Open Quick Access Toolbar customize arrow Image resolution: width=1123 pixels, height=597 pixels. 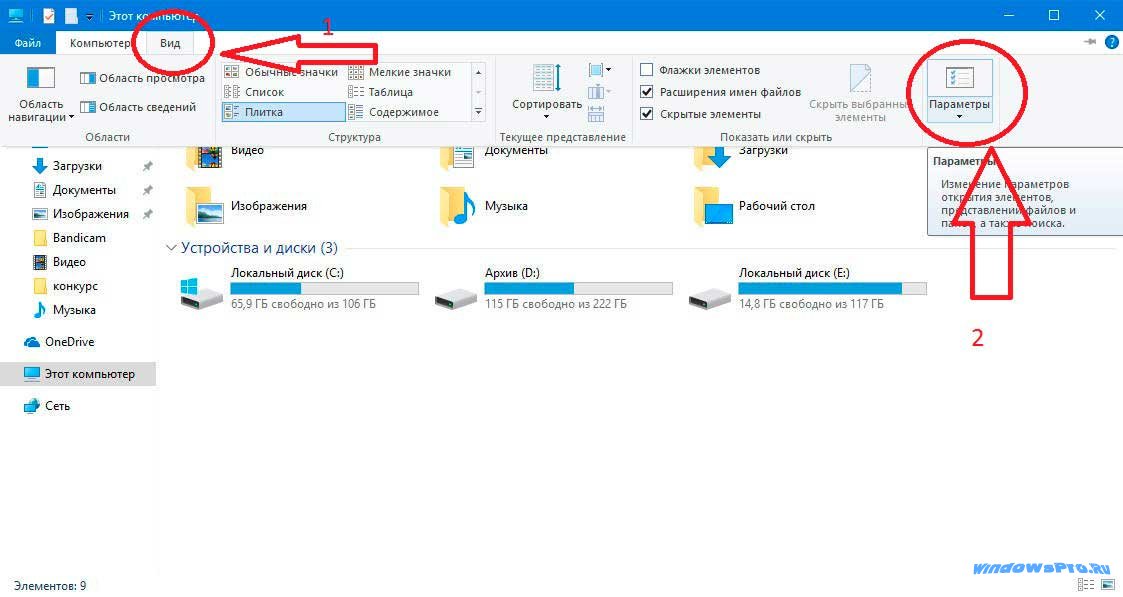coord(90,16)
